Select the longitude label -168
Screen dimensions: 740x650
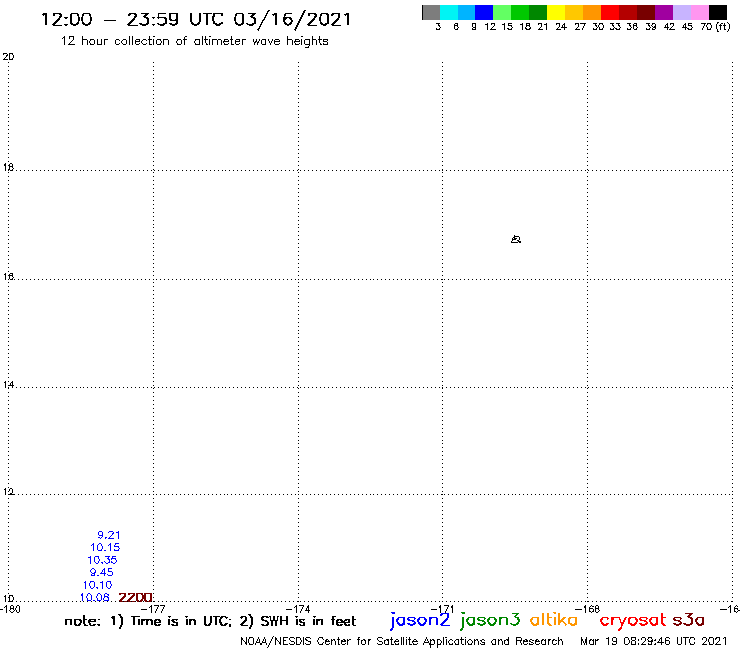click(x=587, y=609)
